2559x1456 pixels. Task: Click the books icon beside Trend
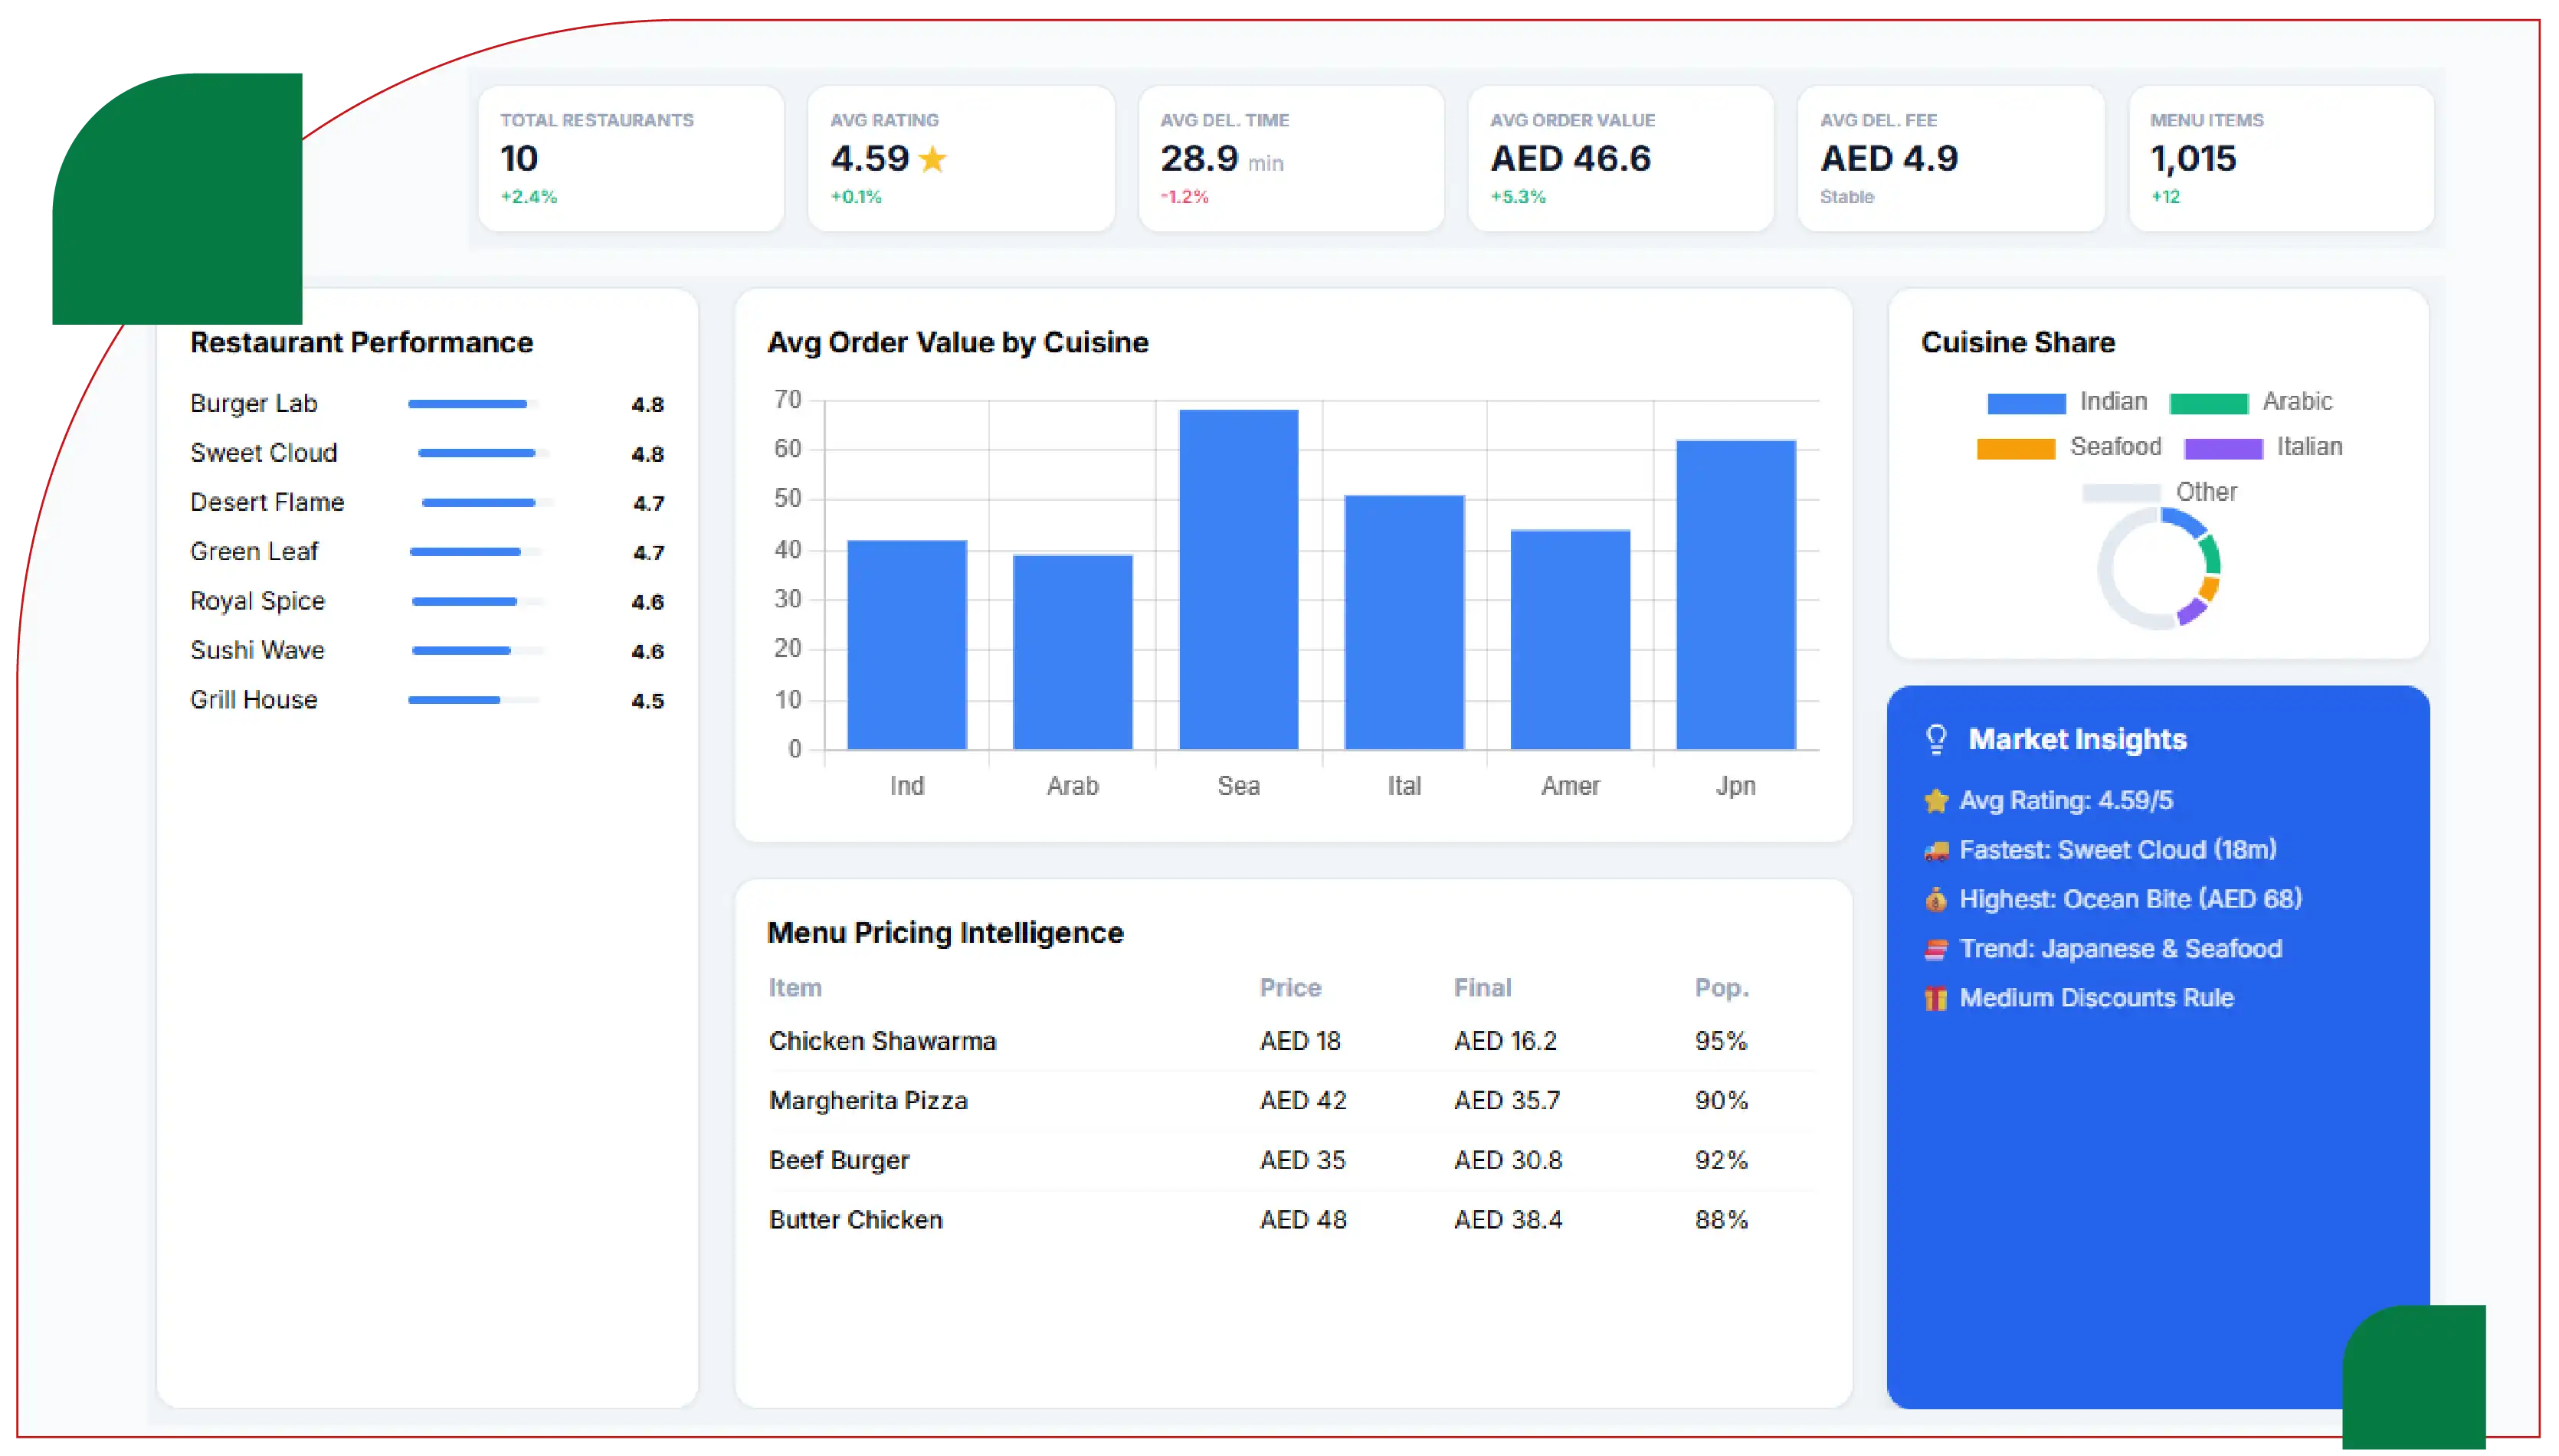(1936, 949)
